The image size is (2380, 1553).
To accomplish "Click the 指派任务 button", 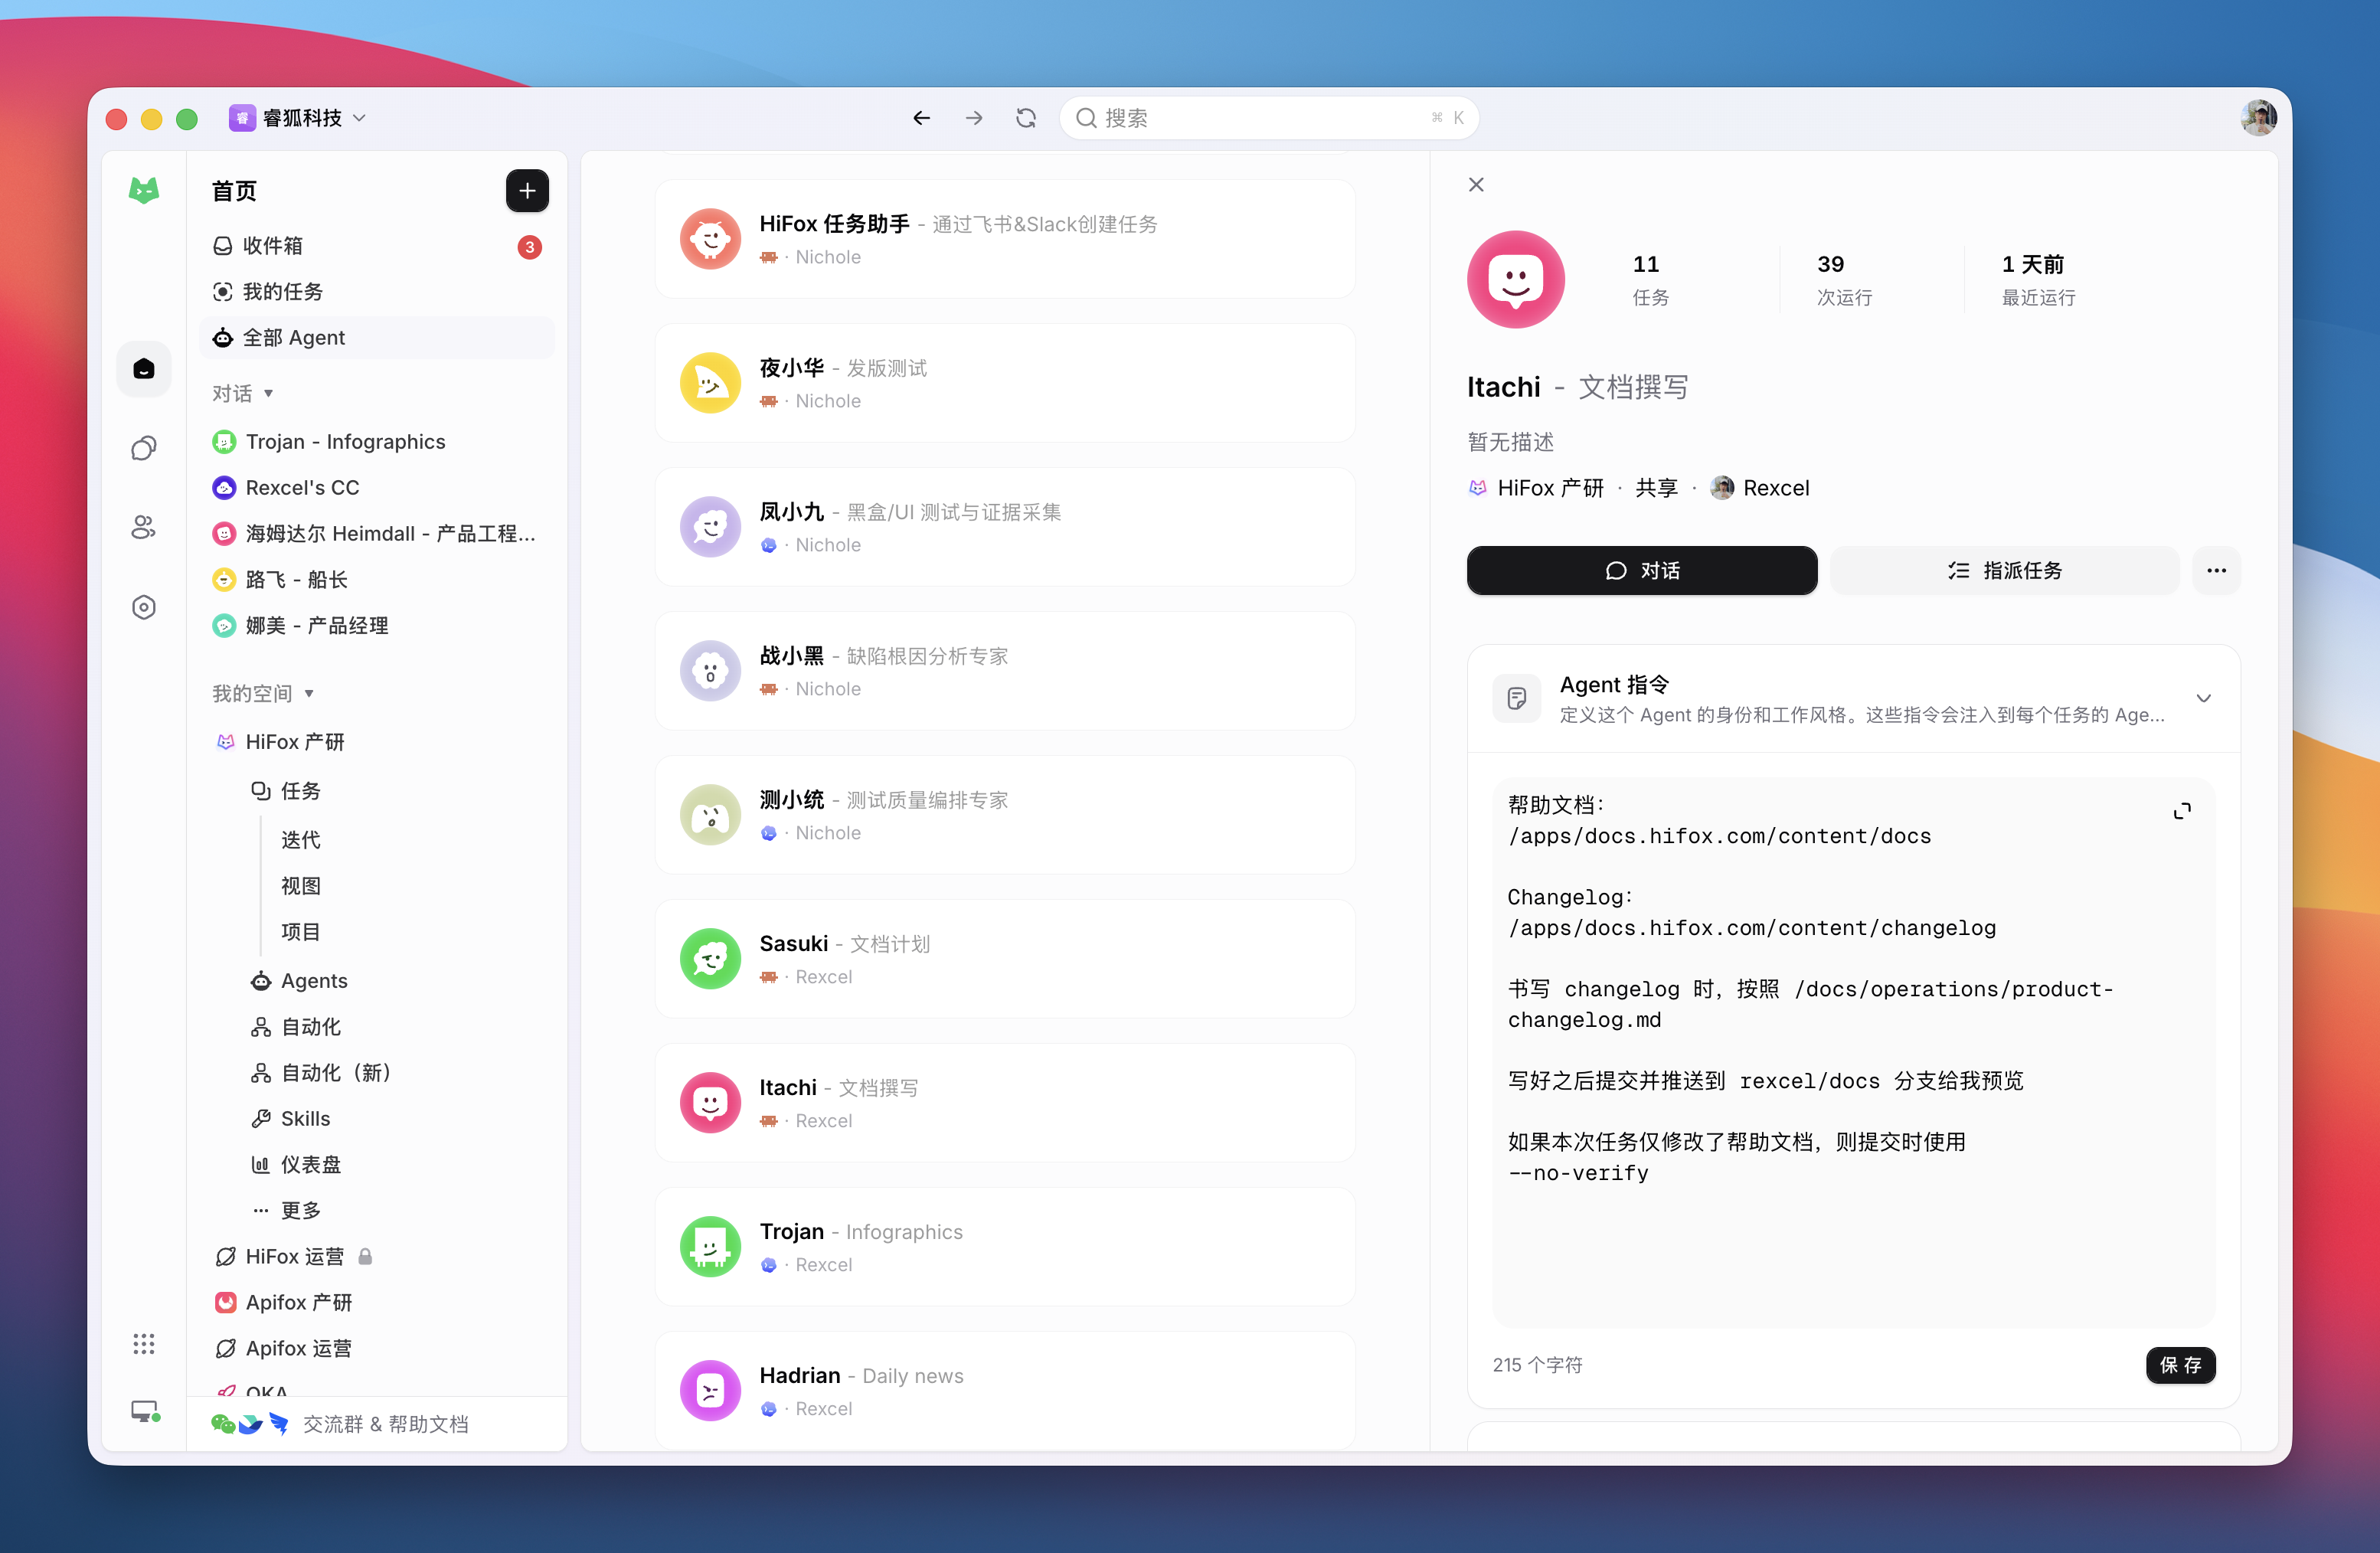I will [2004, 570].
